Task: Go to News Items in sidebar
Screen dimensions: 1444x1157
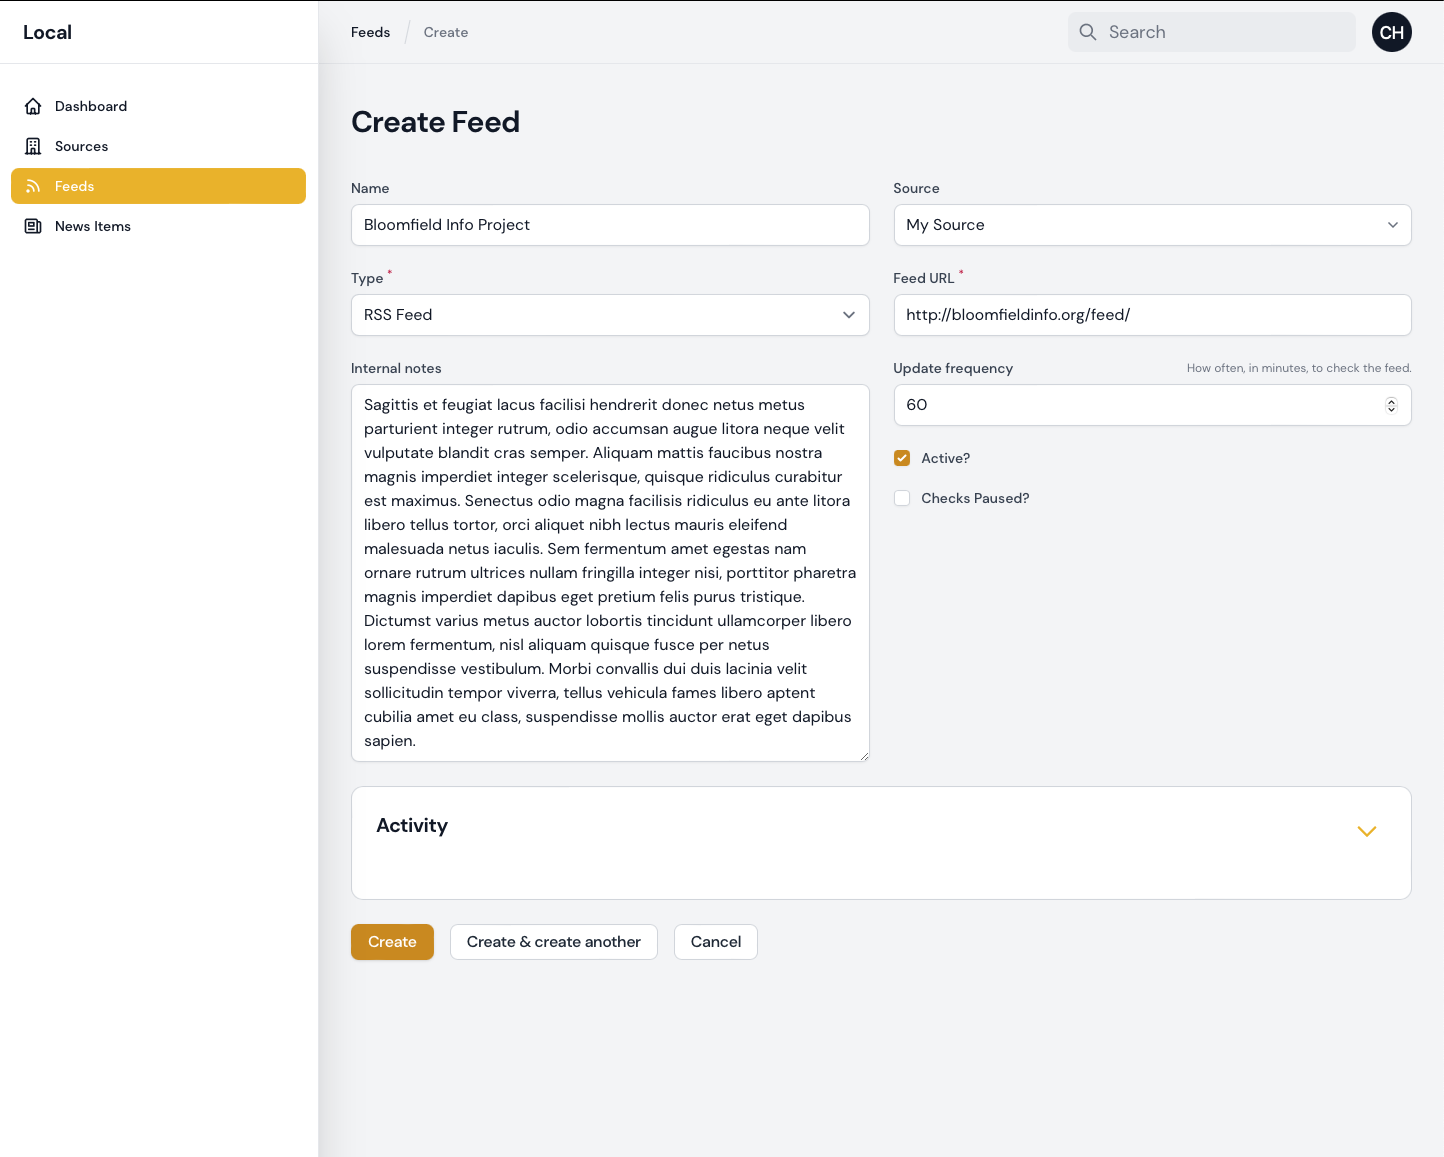Action: pos(92,226)
